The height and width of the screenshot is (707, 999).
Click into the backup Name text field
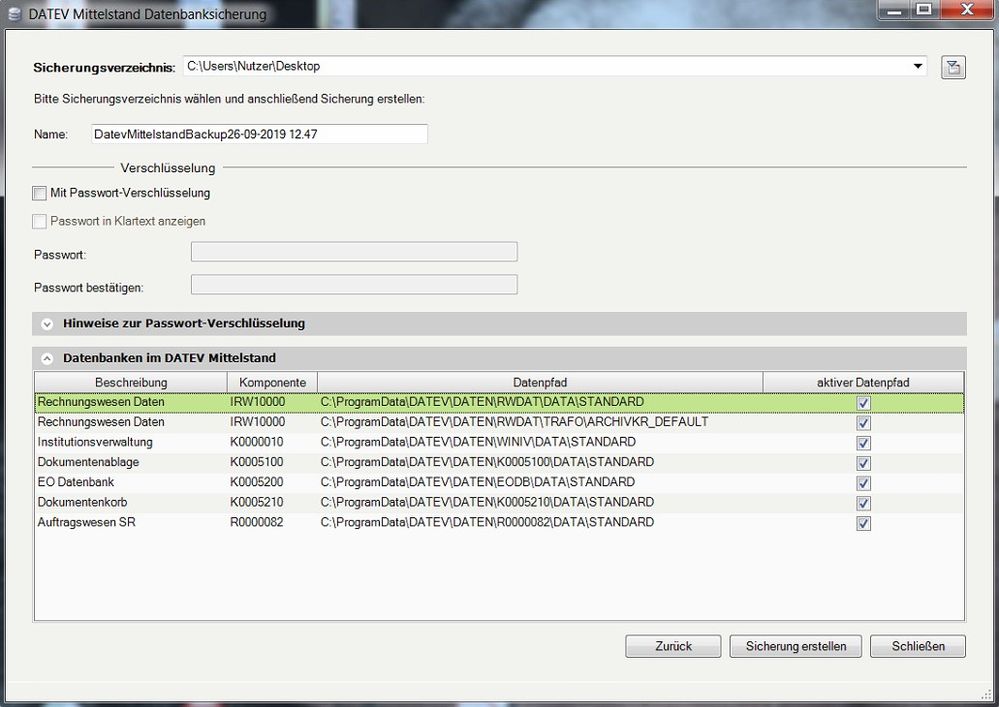tap(258, 134)
